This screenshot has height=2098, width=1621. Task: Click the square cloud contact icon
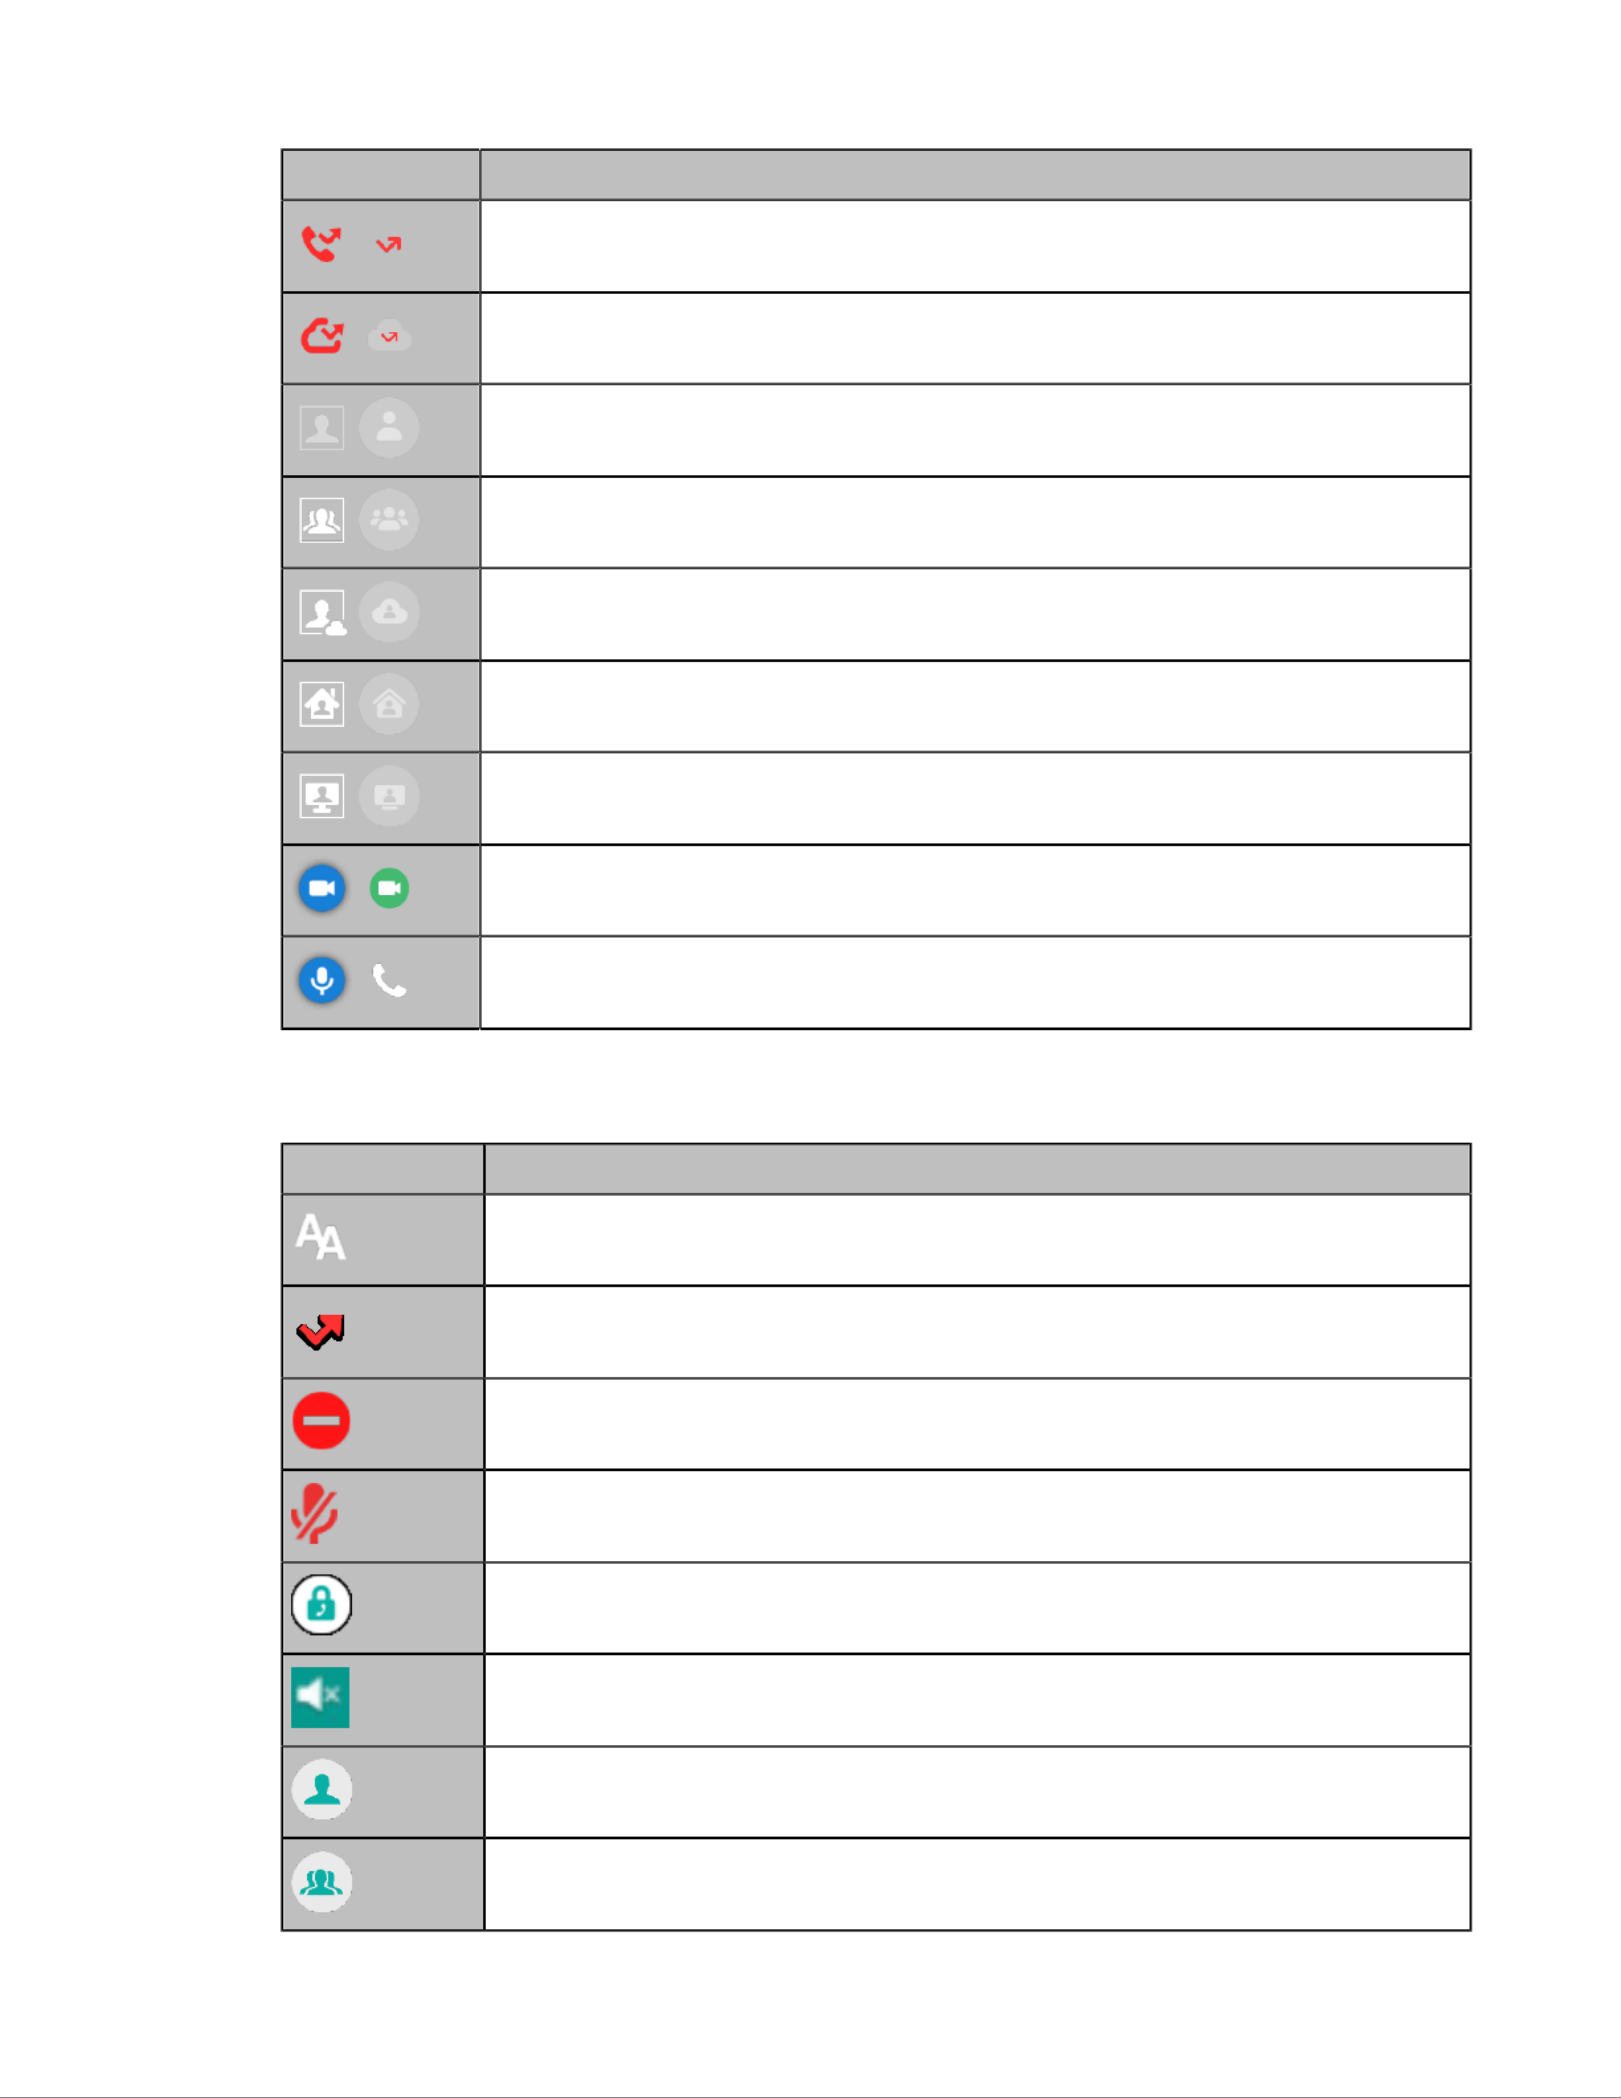point(323,613)
